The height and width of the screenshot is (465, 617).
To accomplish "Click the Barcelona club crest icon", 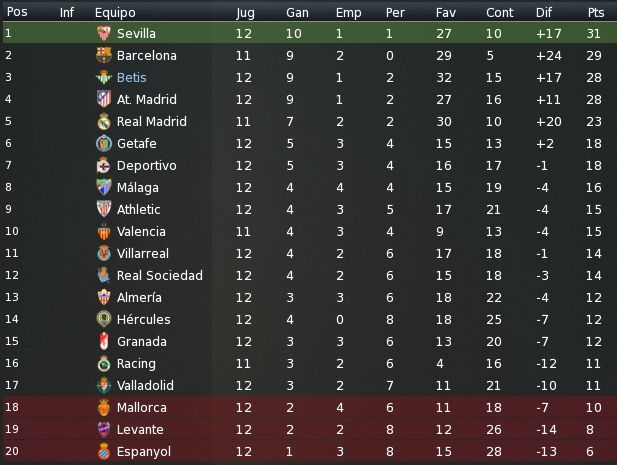I will tap(104, 55).
